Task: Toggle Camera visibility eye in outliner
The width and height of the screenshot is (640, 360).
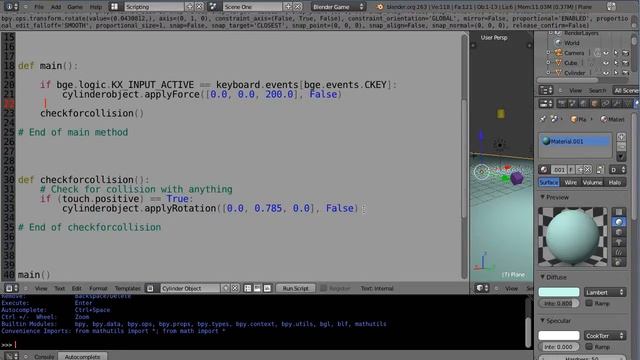Action: [x=606, y=53]
